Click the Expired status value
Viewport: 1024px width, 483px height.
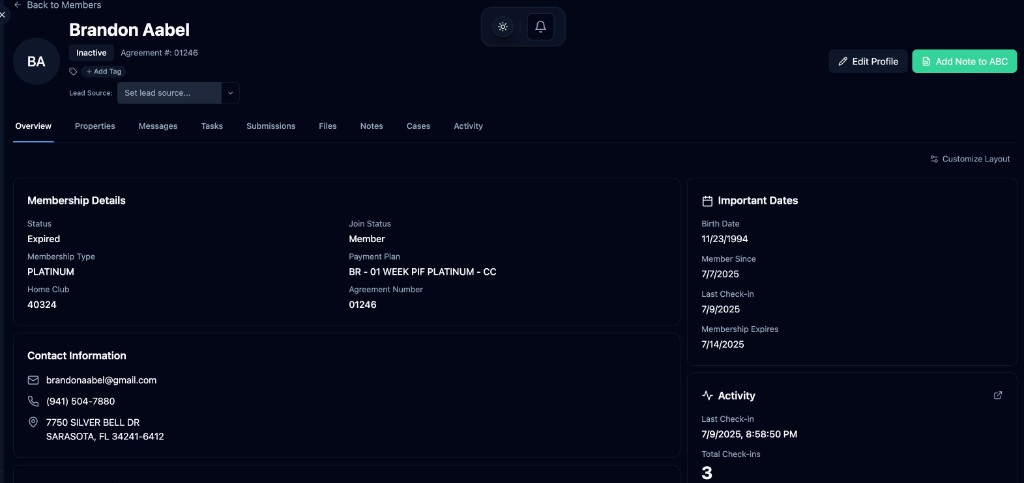(44, 239)
